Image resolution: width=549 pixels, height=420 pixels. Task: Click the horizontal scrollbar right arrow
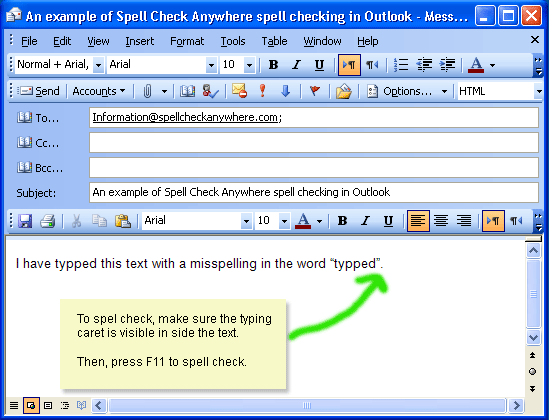pyautogui.click(x=516, y=406)
